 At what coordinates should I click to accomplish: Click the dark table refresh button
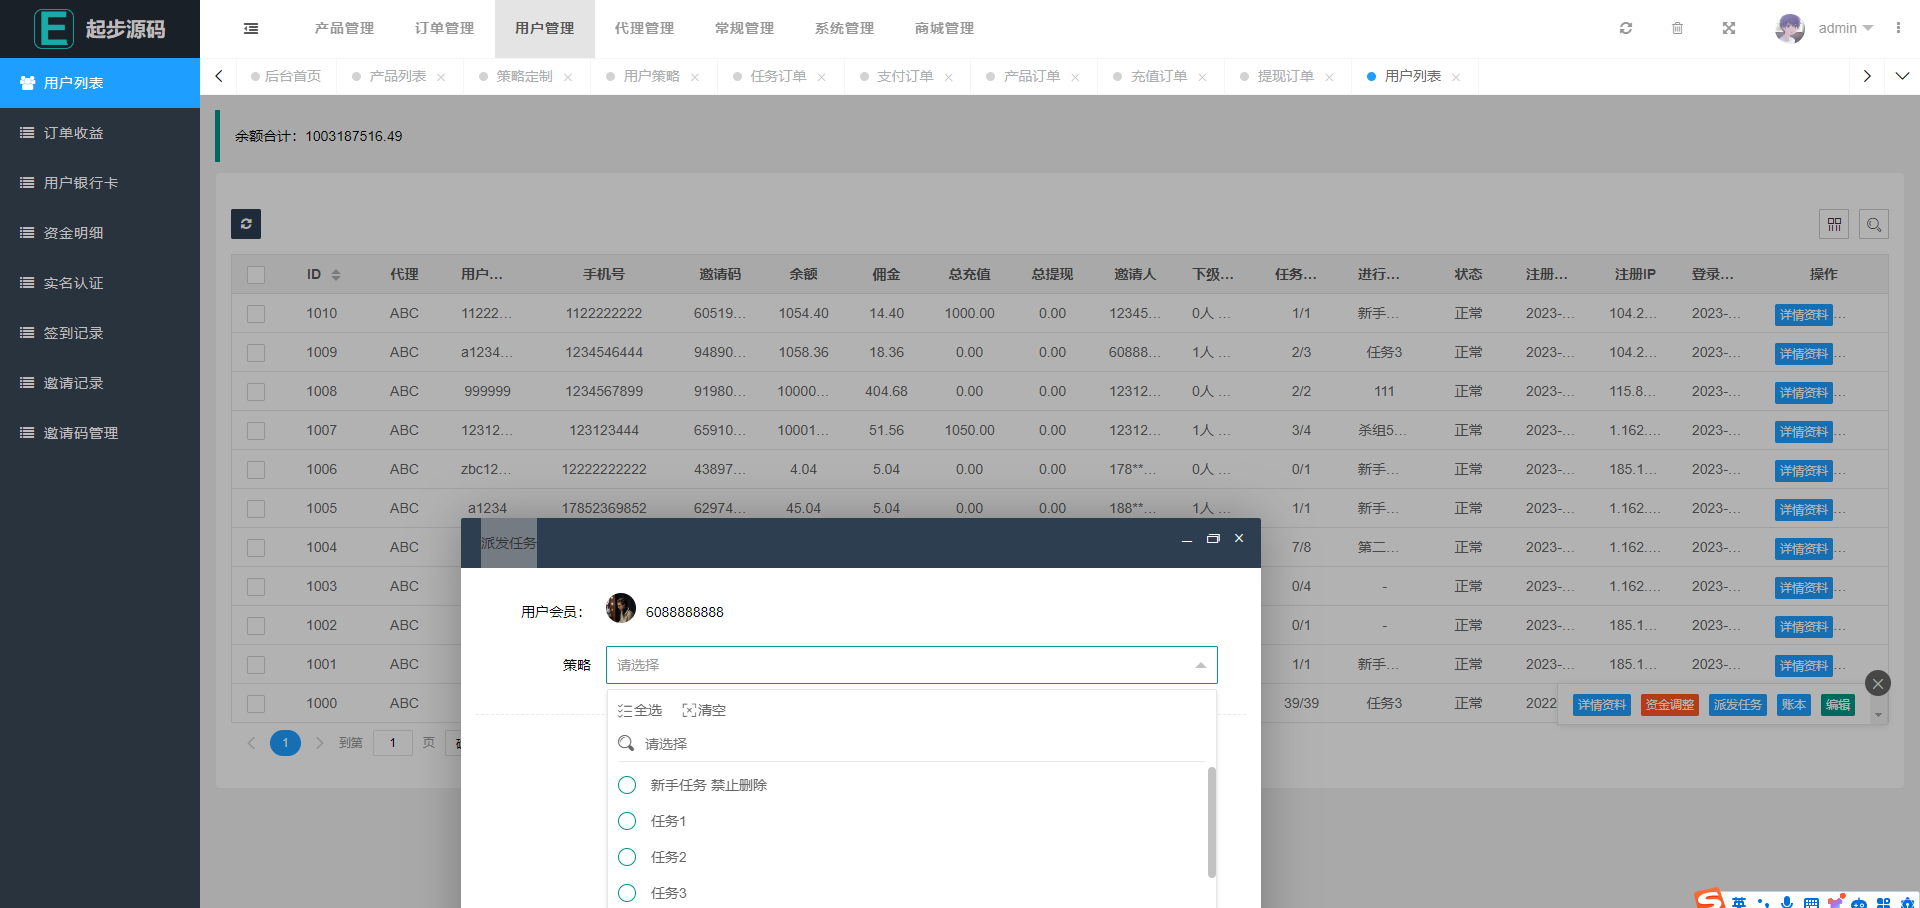point(246,224)
